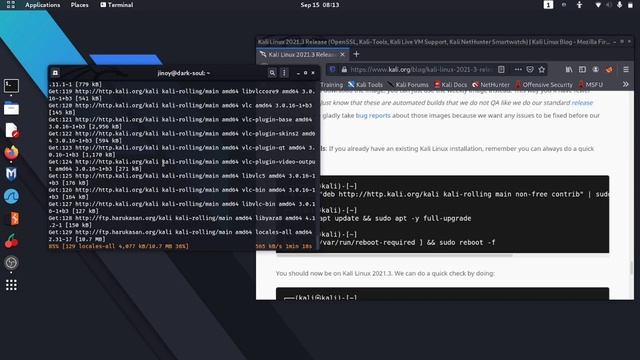Open the Kali Forums bookmark
640x360 pixels.
pyautogui.click(x=408, y=84)
